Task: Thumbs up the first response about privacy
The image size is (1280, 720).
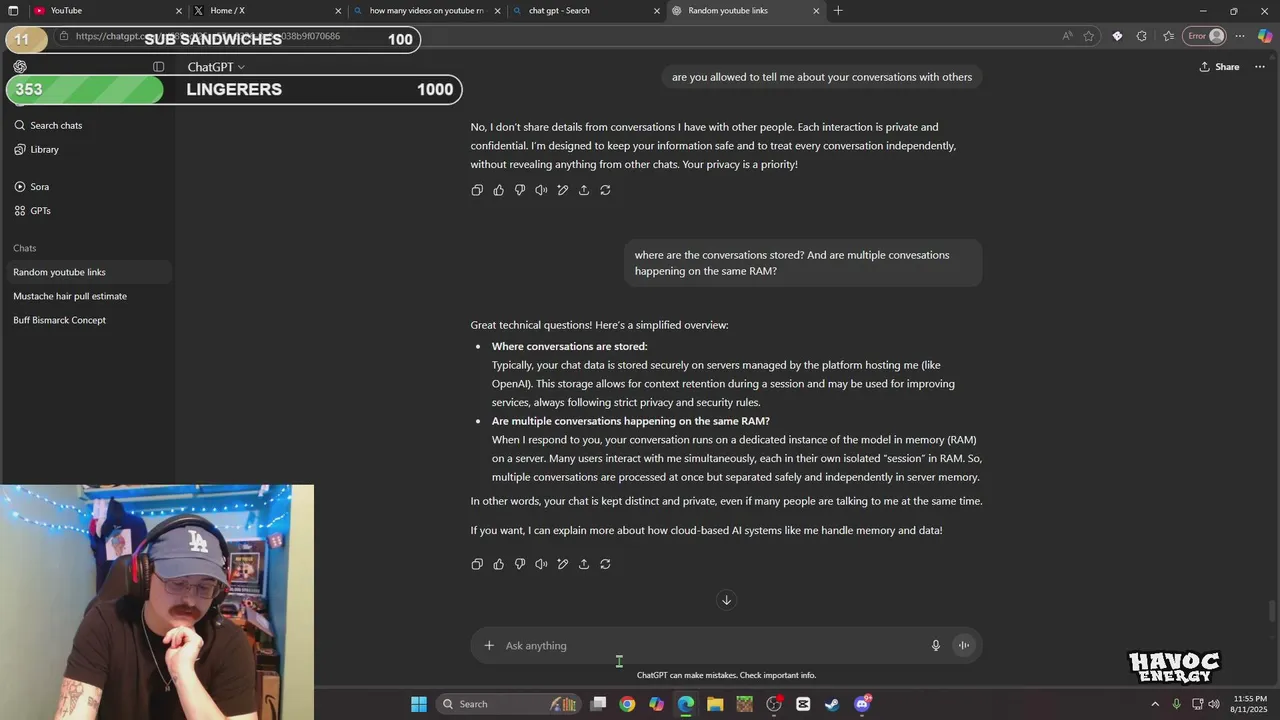Action: (x=498, y=190)
